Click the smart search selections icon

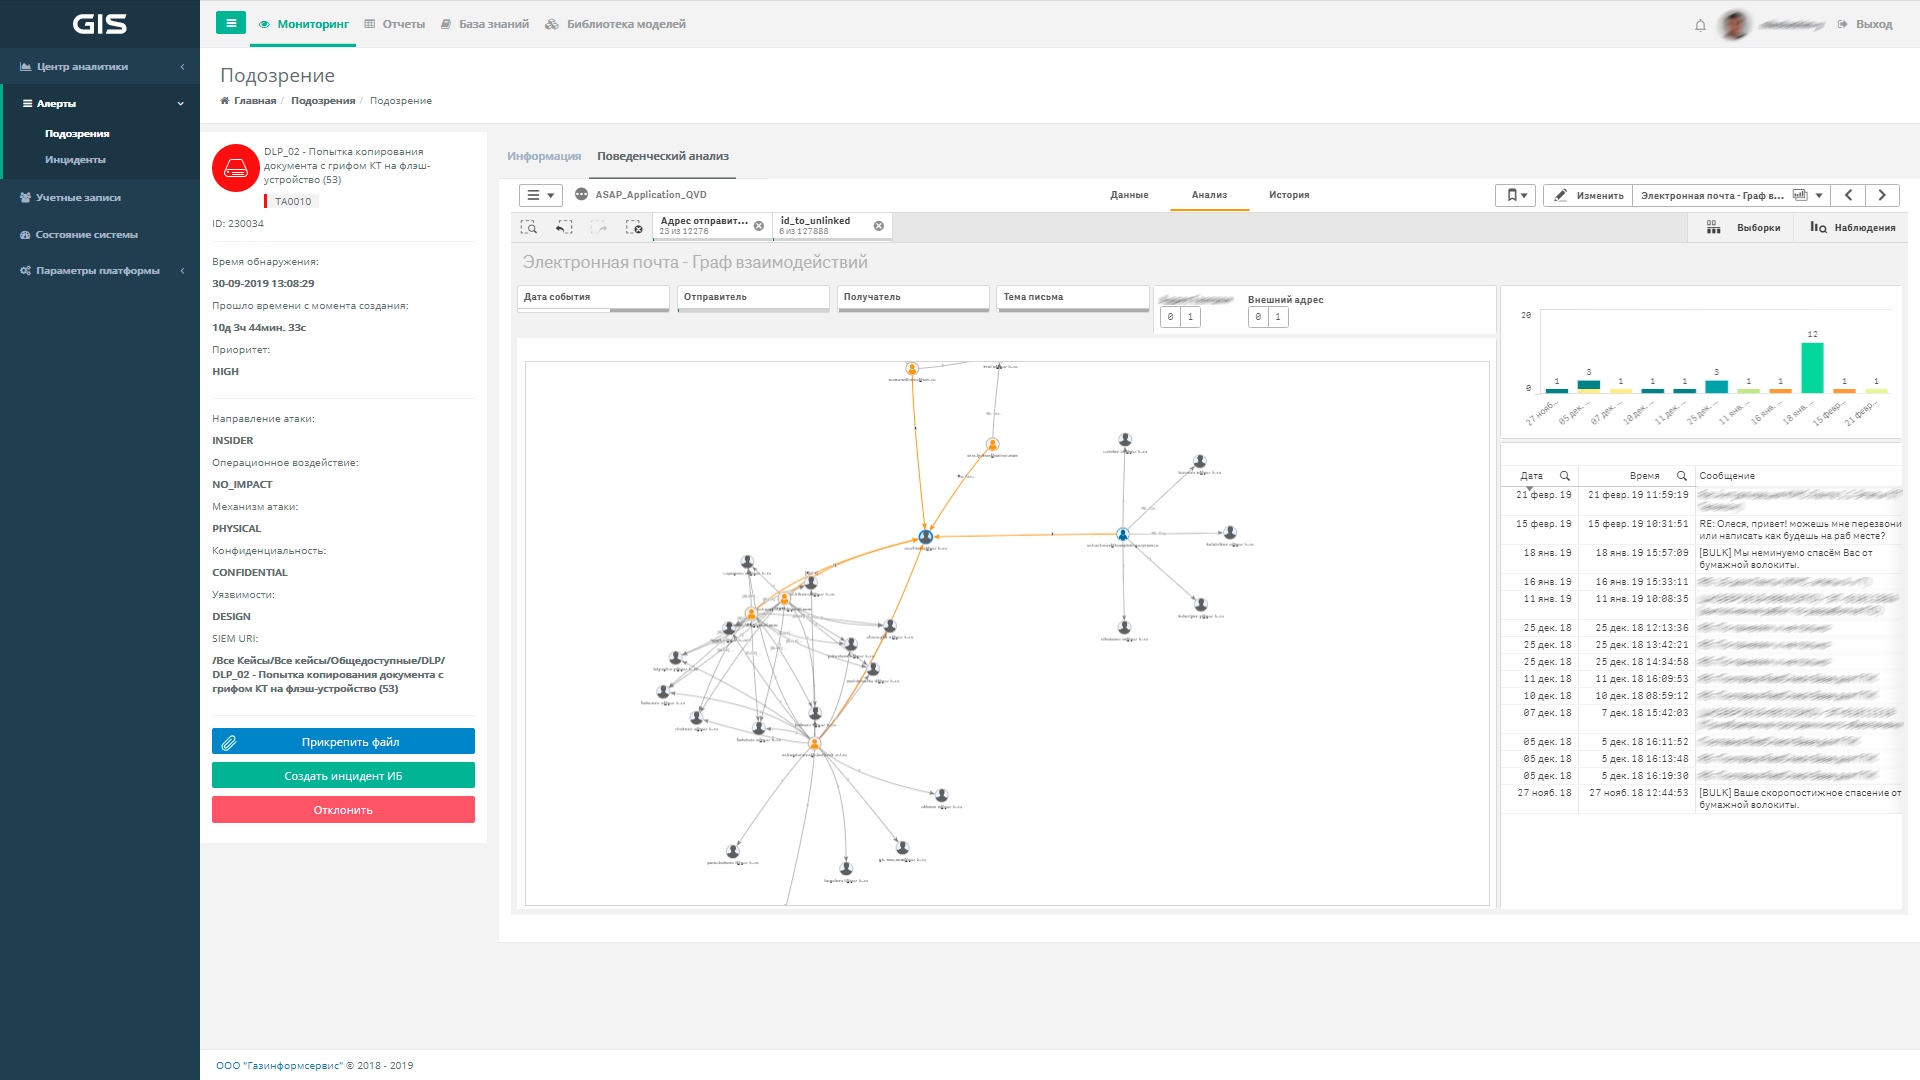click(x=529, y=228)
